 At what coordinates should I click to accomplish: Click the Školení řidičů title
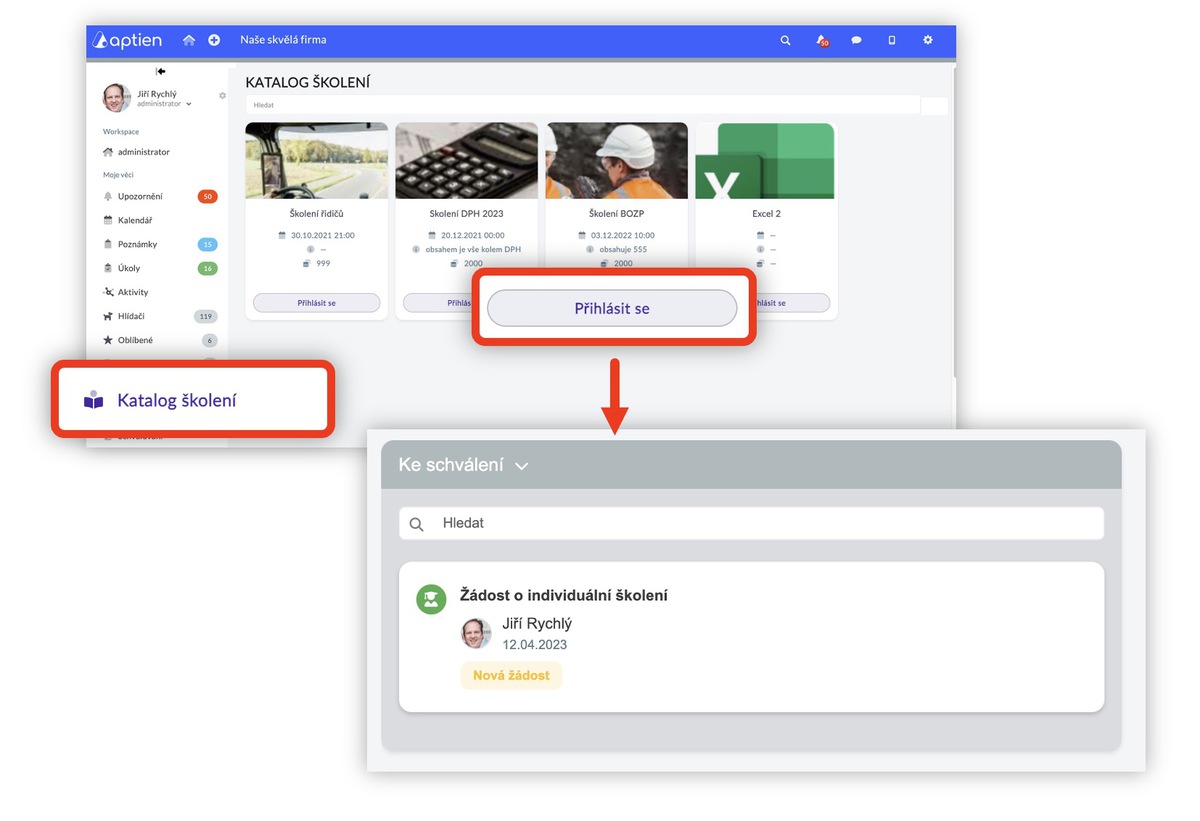[x=316, y=214]
